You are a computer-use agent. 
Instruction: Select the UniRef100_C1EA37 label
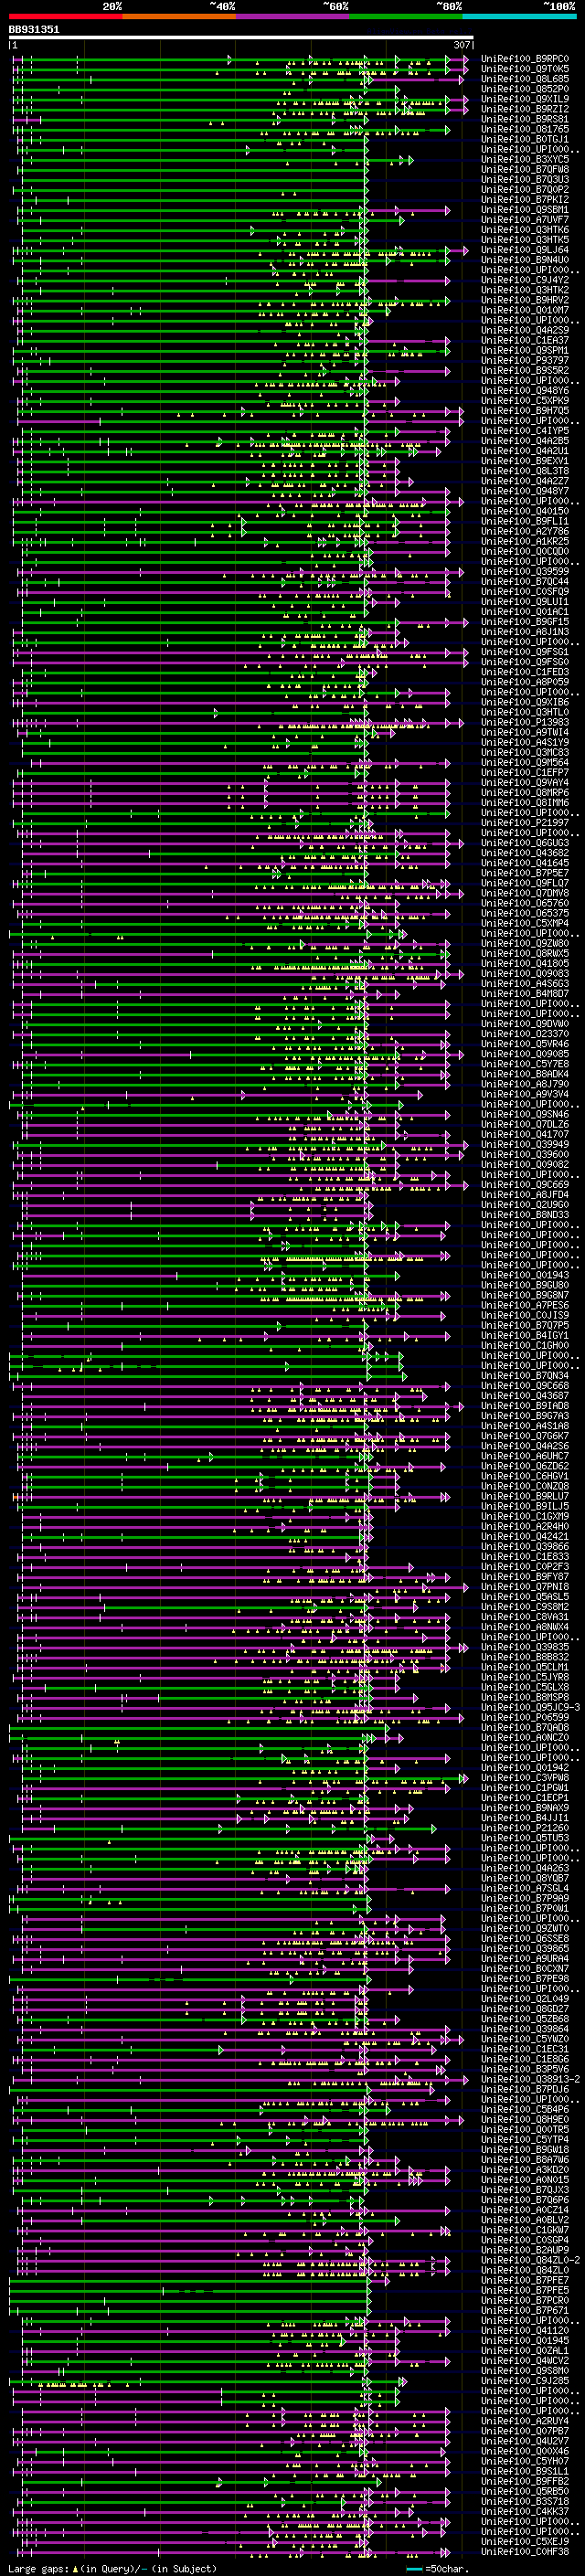click(x=525, y=340)
